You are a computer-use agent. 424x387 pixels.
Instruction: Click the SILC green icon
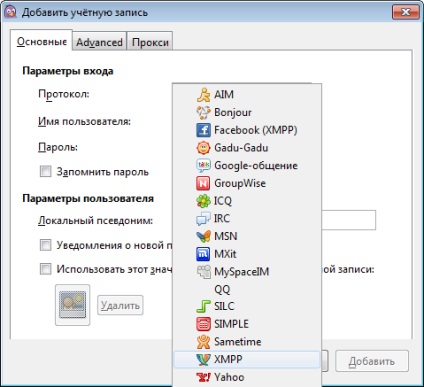(x=203, y=306)
